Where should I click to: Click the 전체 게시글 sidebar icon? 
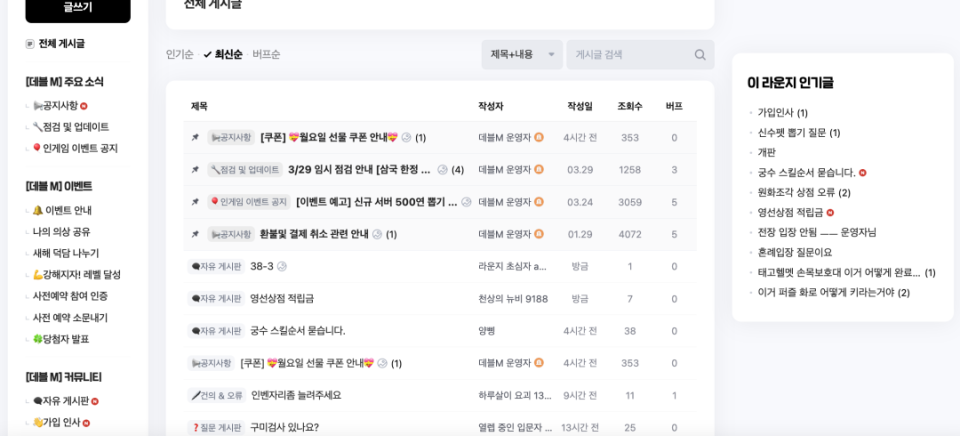[x=29, y=44]
